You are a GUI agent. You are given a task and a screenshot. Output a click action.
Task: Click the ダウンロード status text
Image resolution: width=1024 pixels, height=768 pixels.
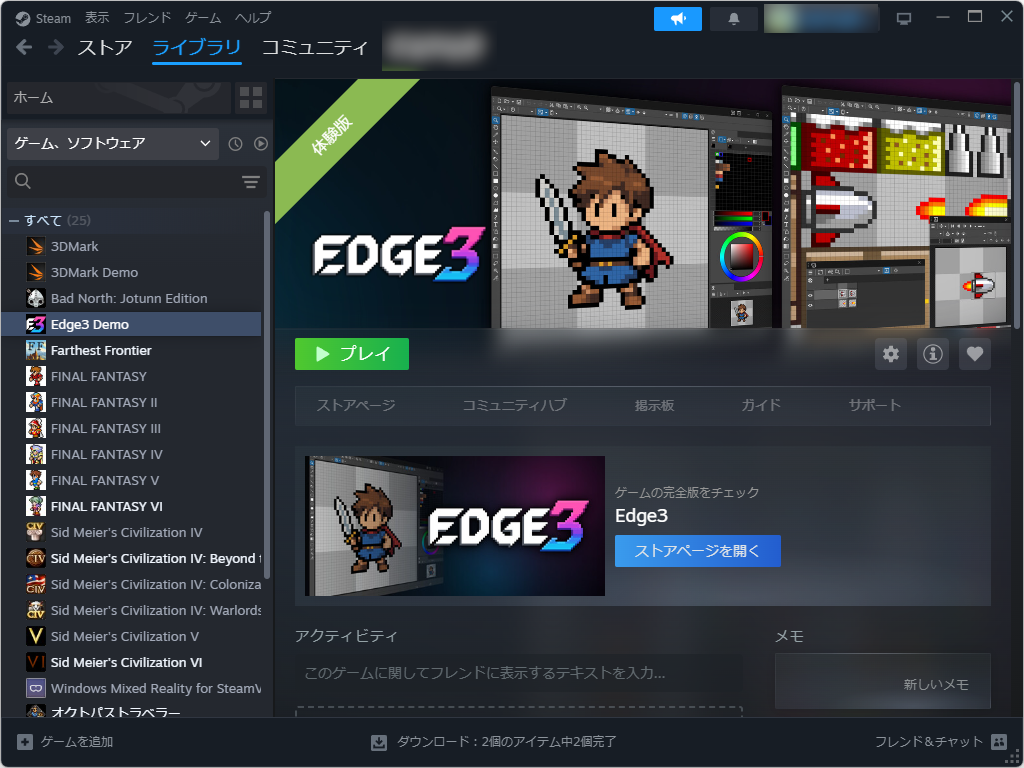click(x=507, y=742)
